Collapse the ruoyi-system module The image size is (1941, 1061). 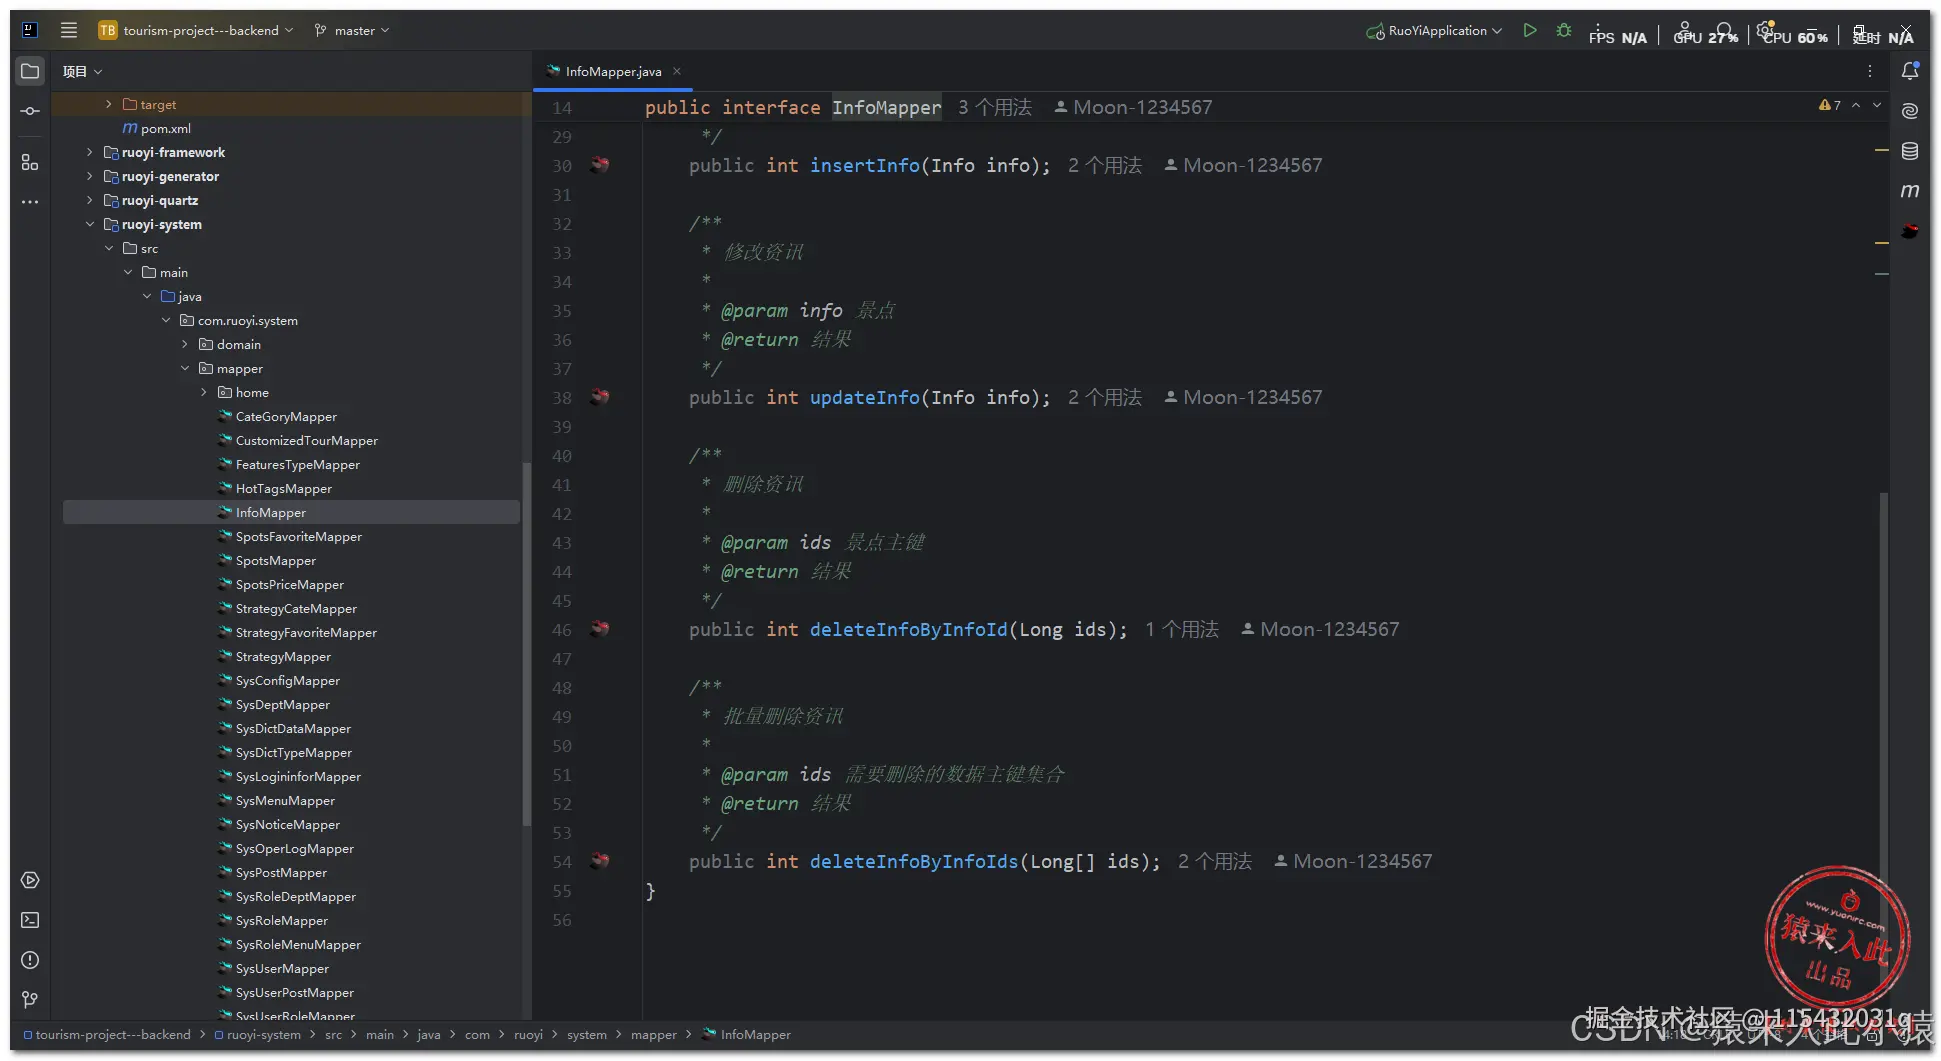pyautogui.click(x=90, y=224)
